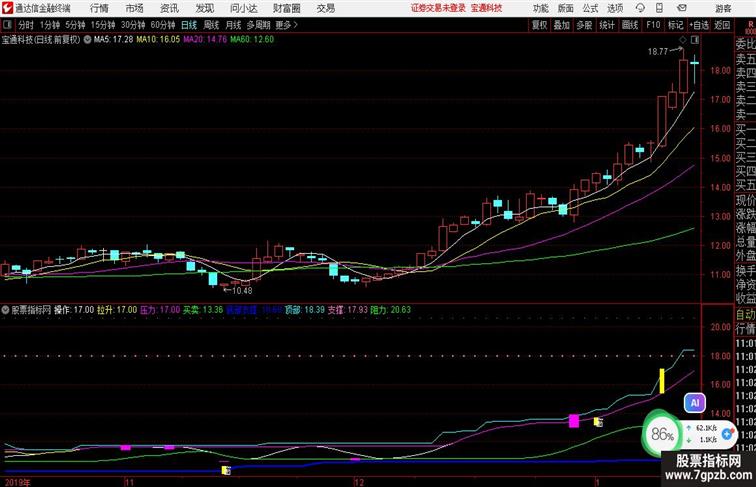The height and width of the screenshot is (487, 756).
Task: Switch to the 分时 period tab
Action: 26,25
